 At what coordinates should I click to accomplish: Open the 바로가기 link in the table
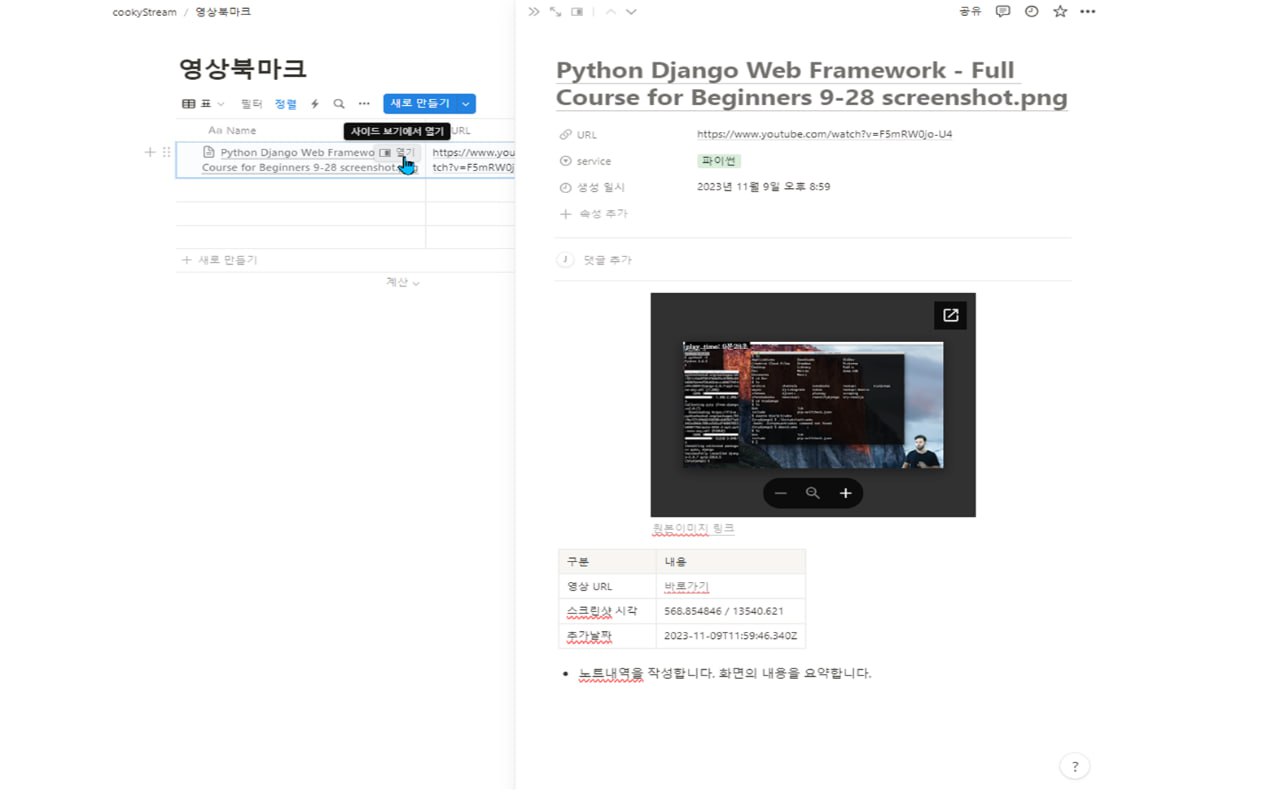click(x=688, y=586)
